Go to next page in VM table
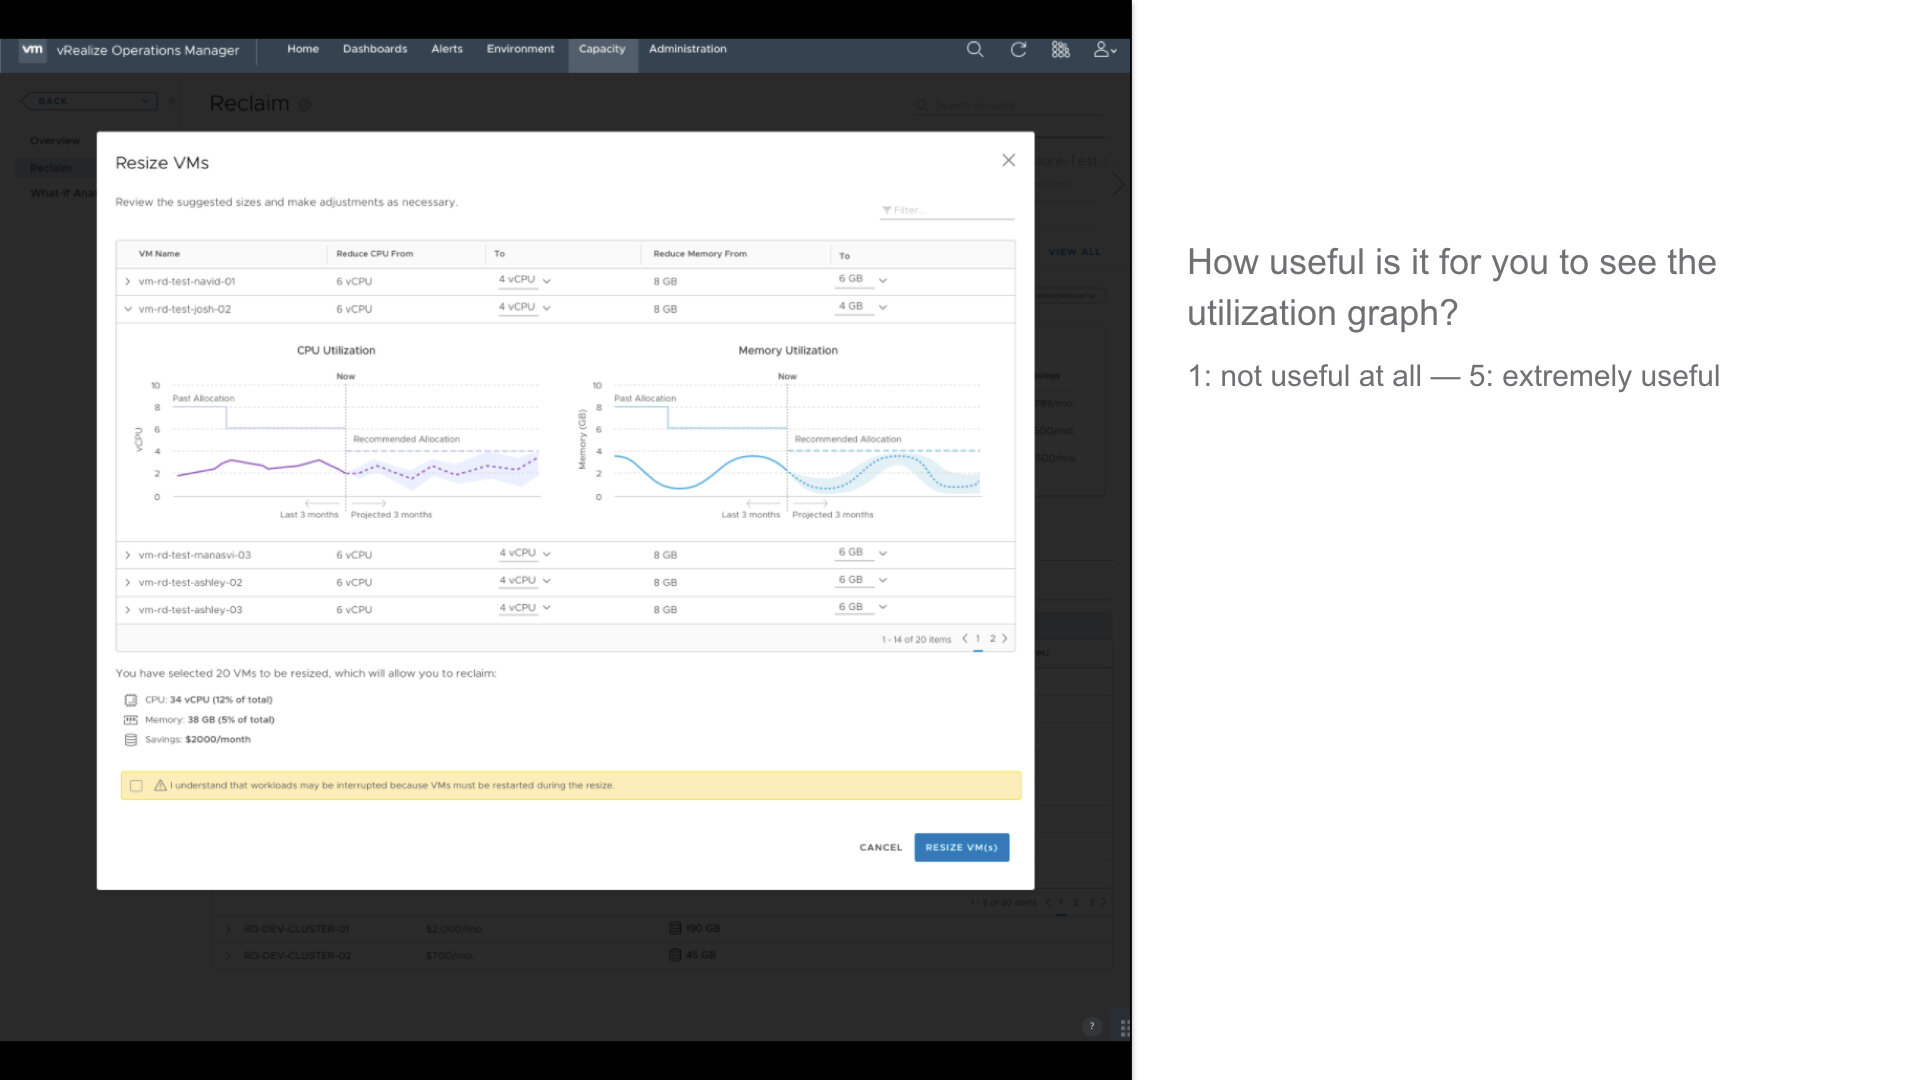This screenshot has width=1920, height=1080. point(1005,638)
